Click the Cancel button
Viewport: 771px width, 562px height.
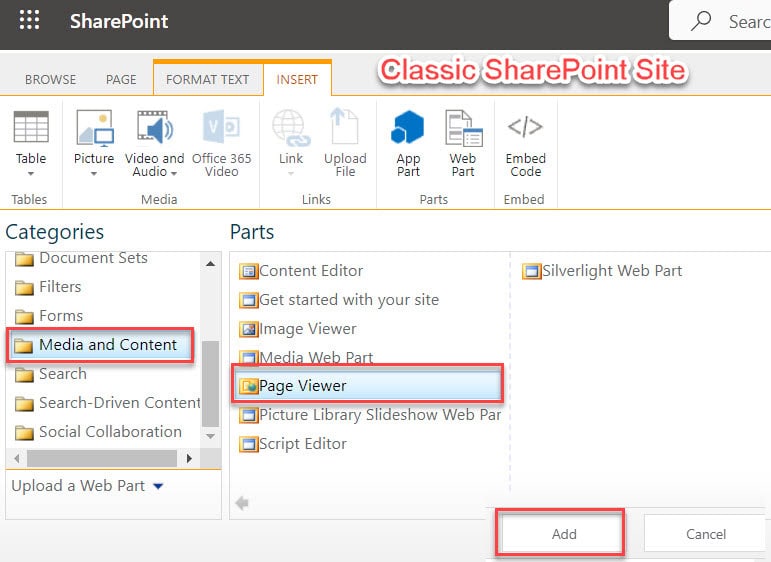706,534
